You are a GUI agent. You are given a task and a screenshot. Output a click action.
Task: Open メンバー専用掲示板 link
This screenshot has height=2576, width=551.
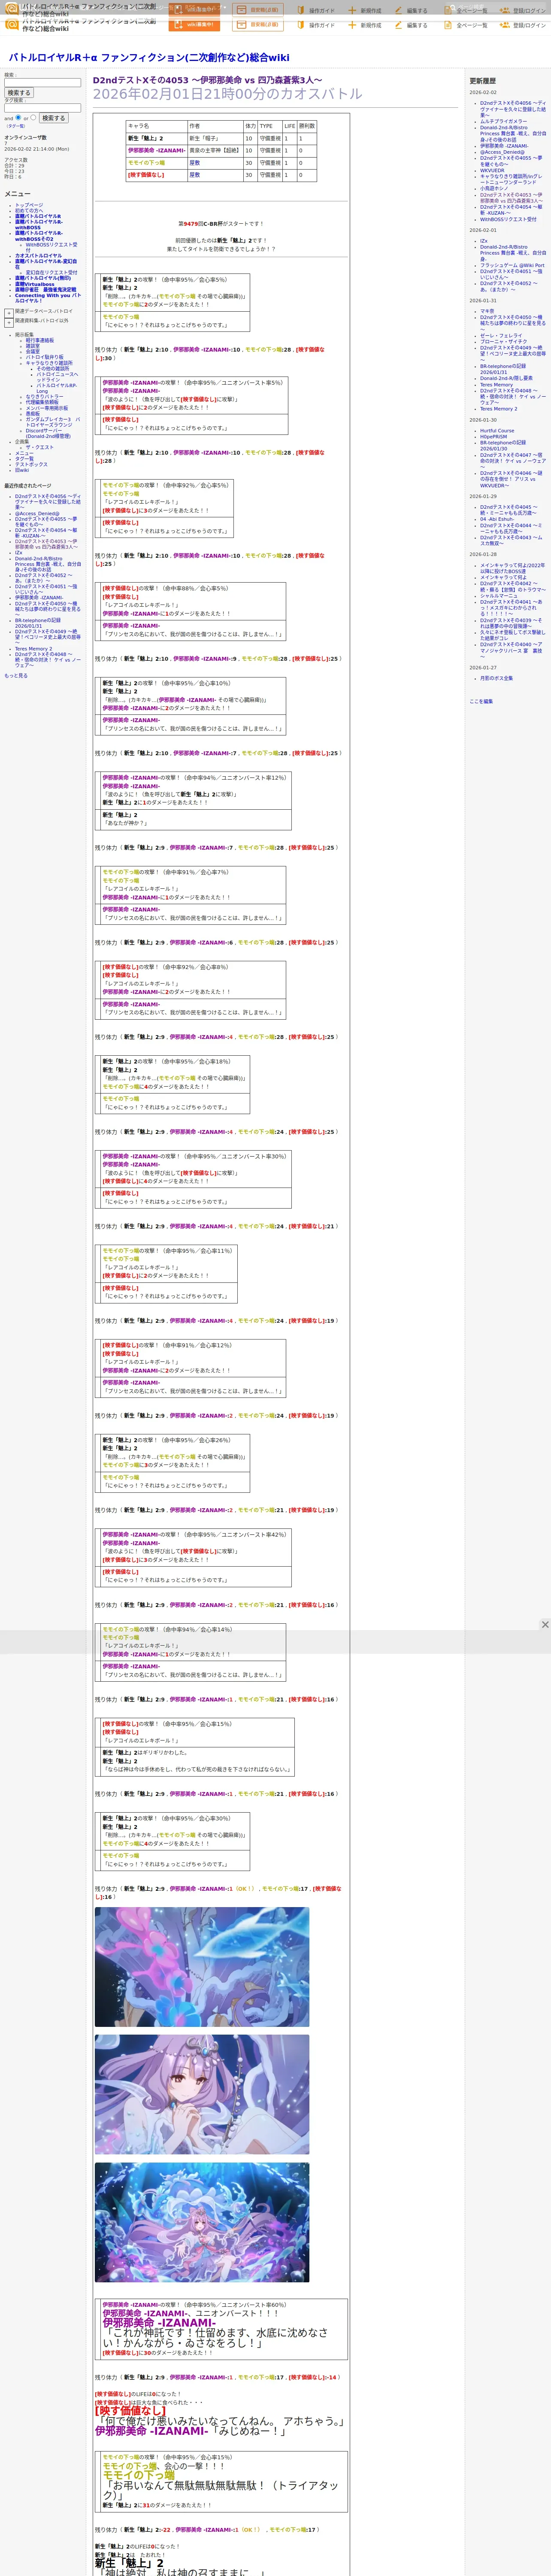(x=47, y=408)
